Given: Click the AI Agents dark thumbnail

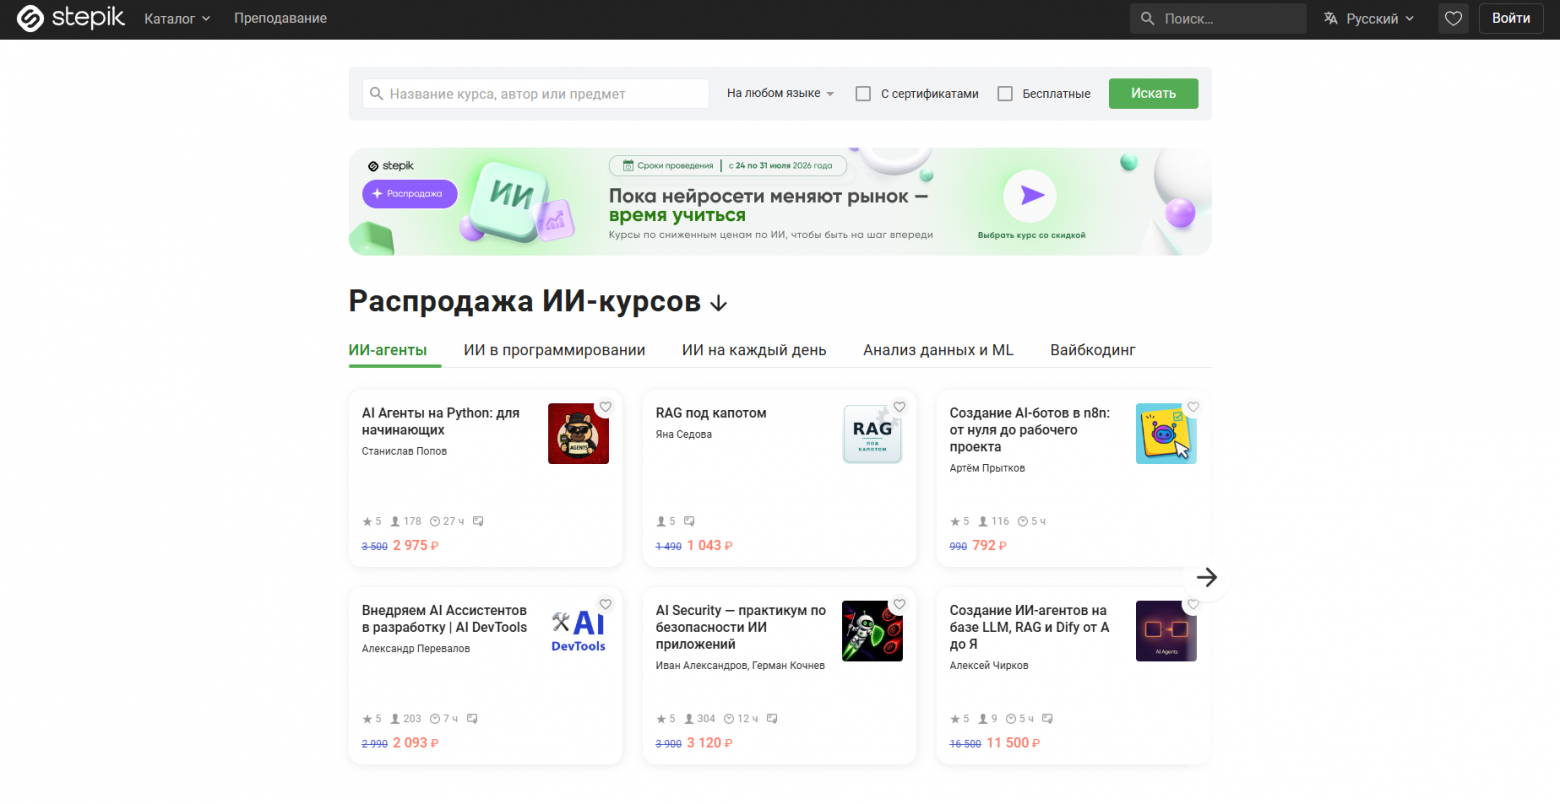Looking at the screenshot, I should (x=1166, y=631).
